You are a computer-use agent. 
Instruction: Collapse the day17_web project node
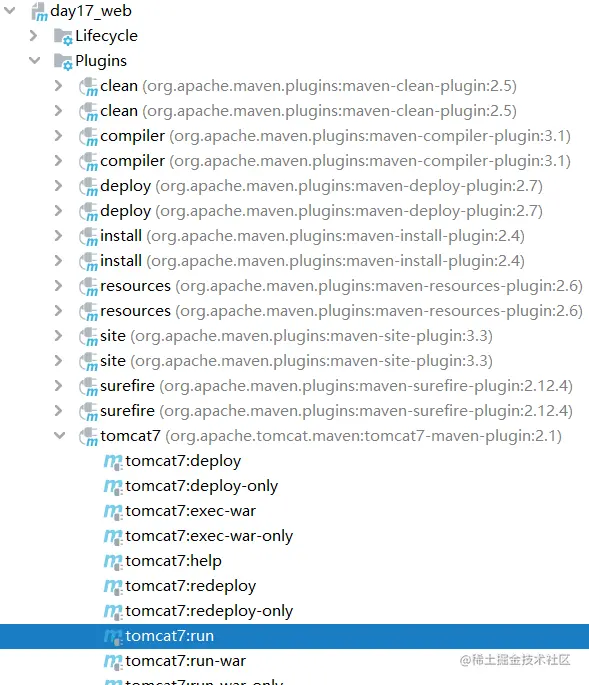pyautogui.click(x=10, y=10)
